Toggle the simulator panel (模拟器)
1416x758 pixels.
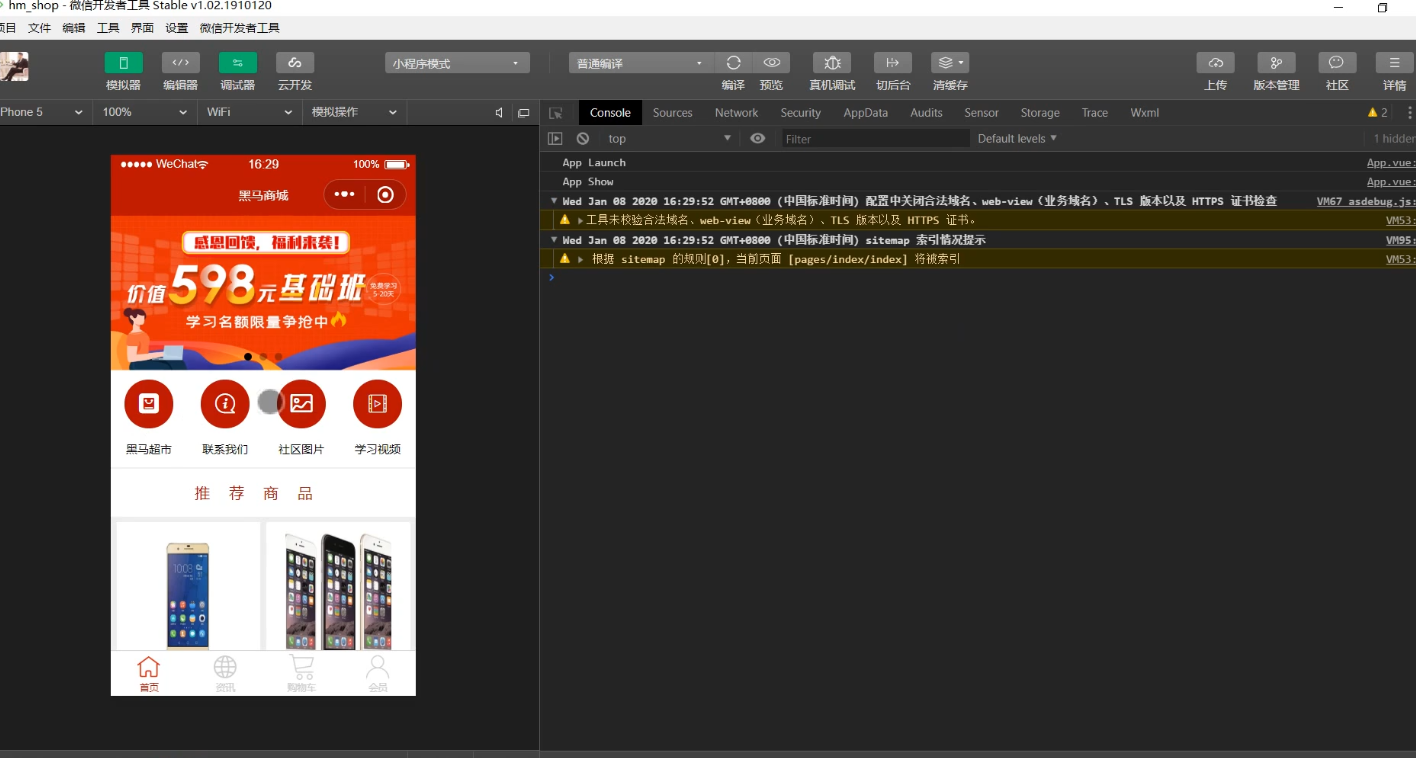(123, 63)
